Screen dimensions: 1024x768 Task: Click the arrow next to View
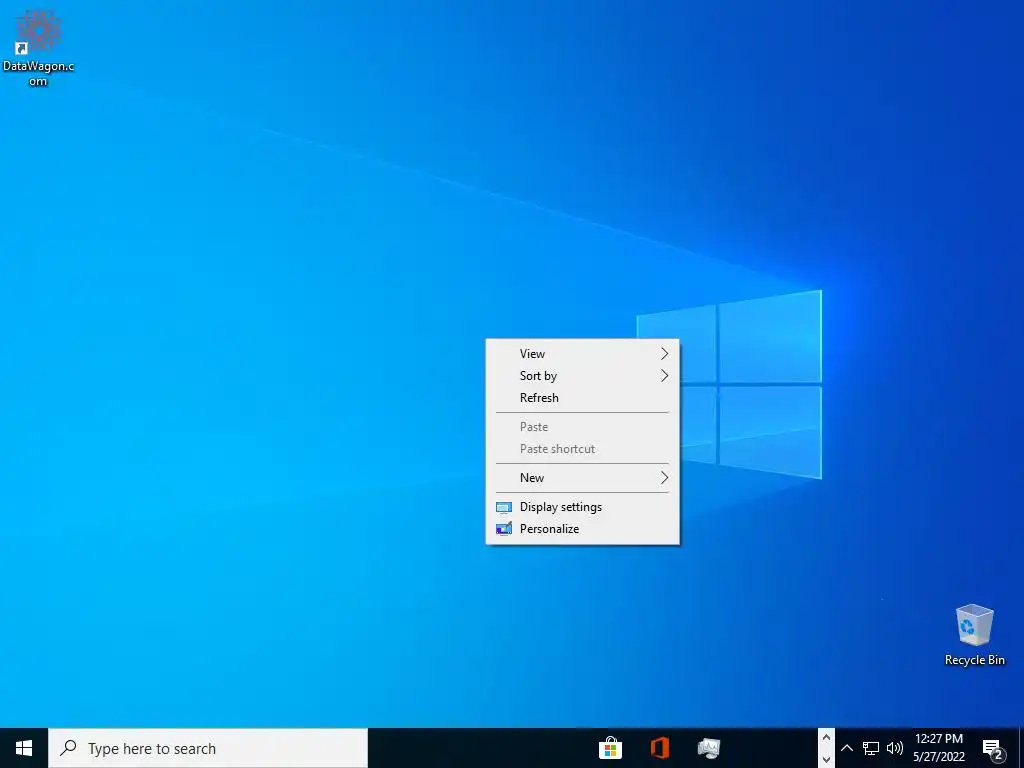coord(664,354)
